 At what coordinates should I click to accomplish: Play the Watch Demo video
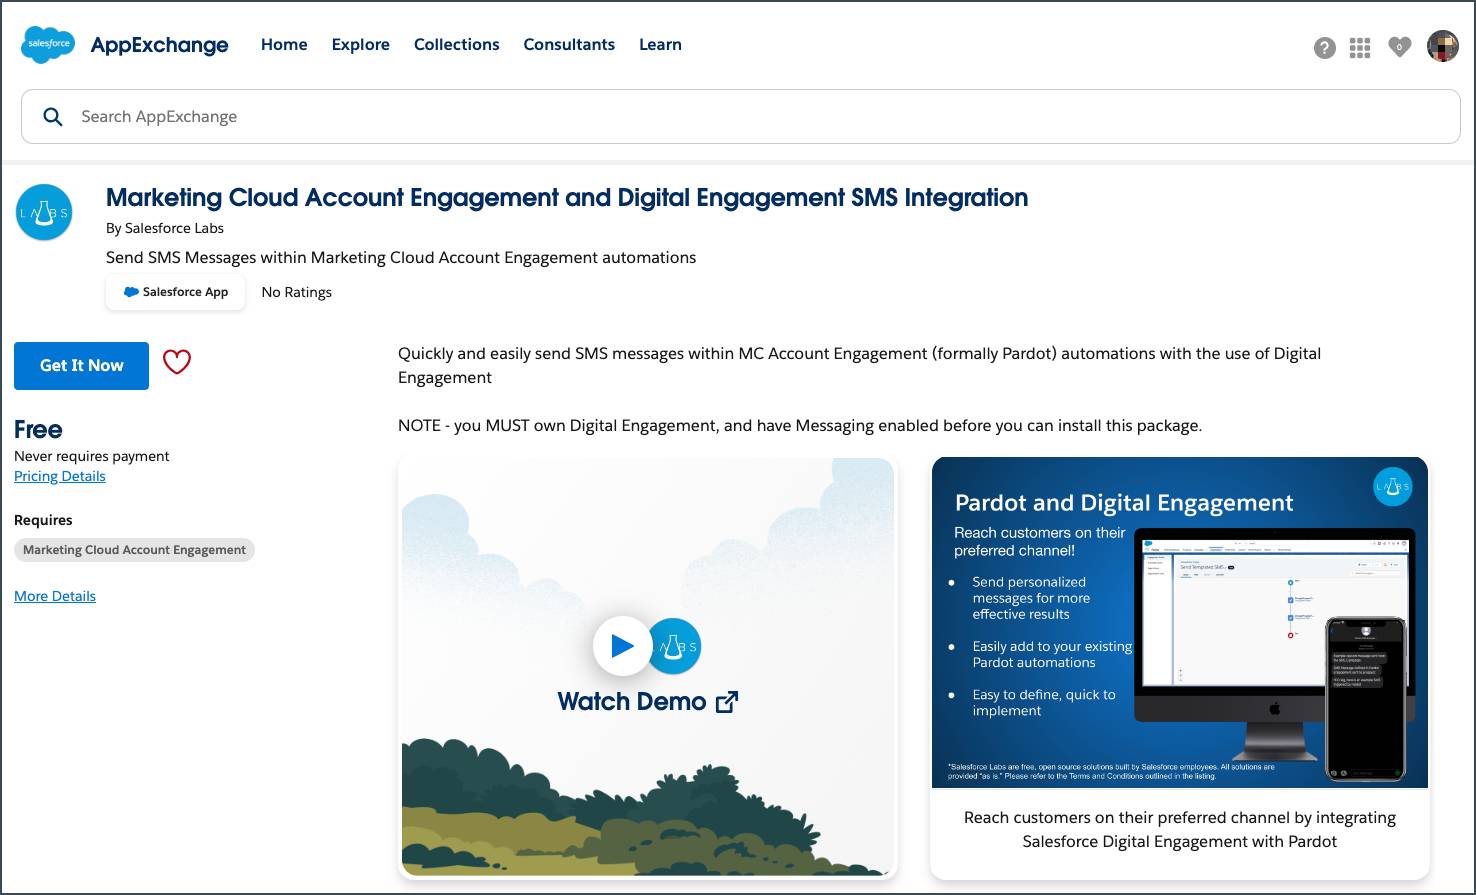[622, 646]
